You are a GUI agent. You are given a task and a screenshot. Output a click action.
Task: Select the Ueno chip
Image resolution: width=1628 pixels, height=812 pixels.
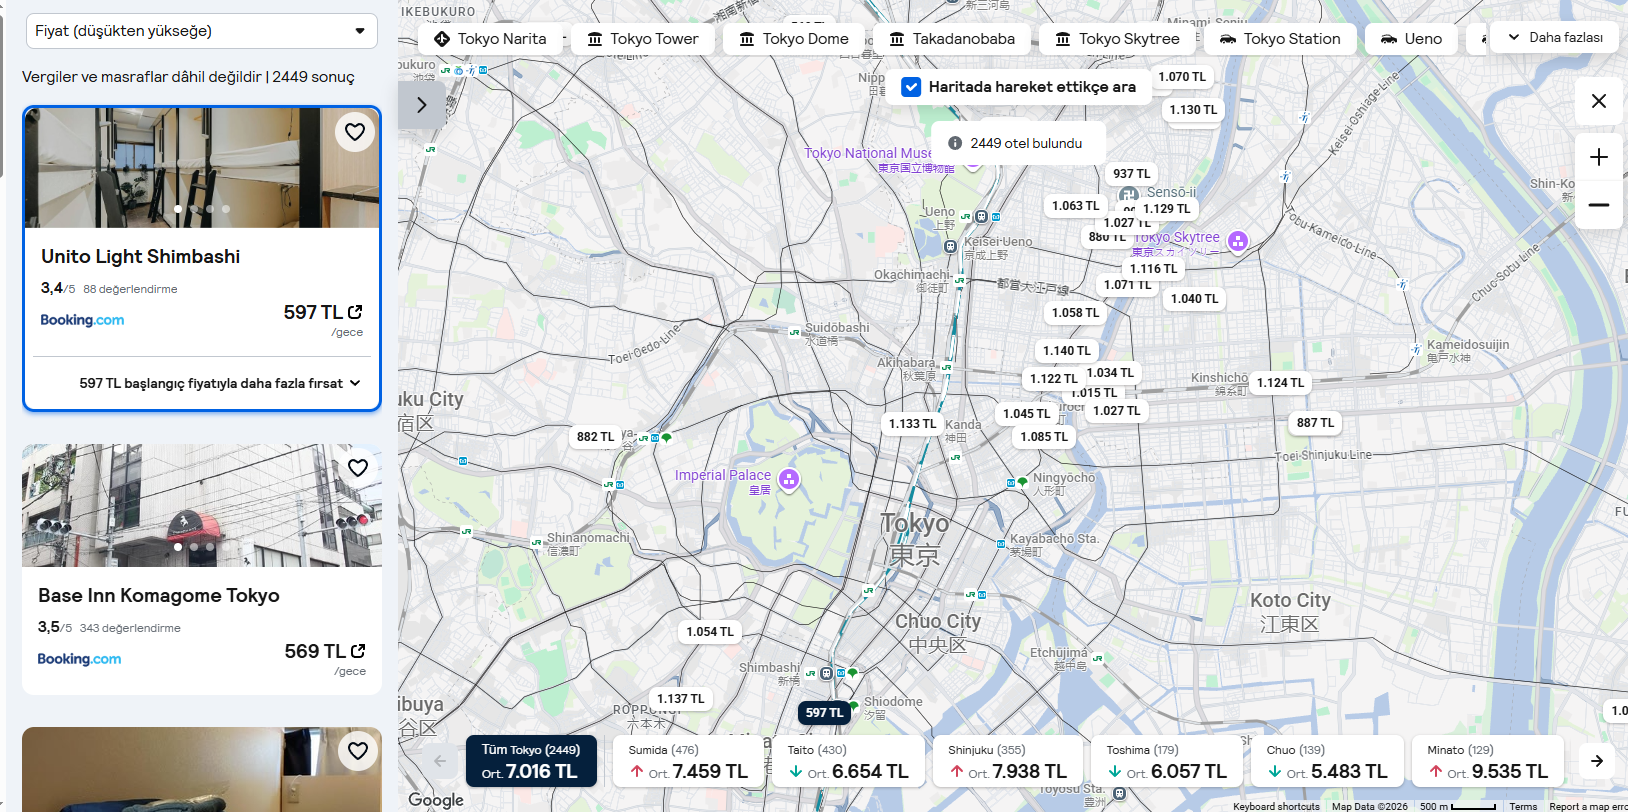click(x=1411, y=39)
